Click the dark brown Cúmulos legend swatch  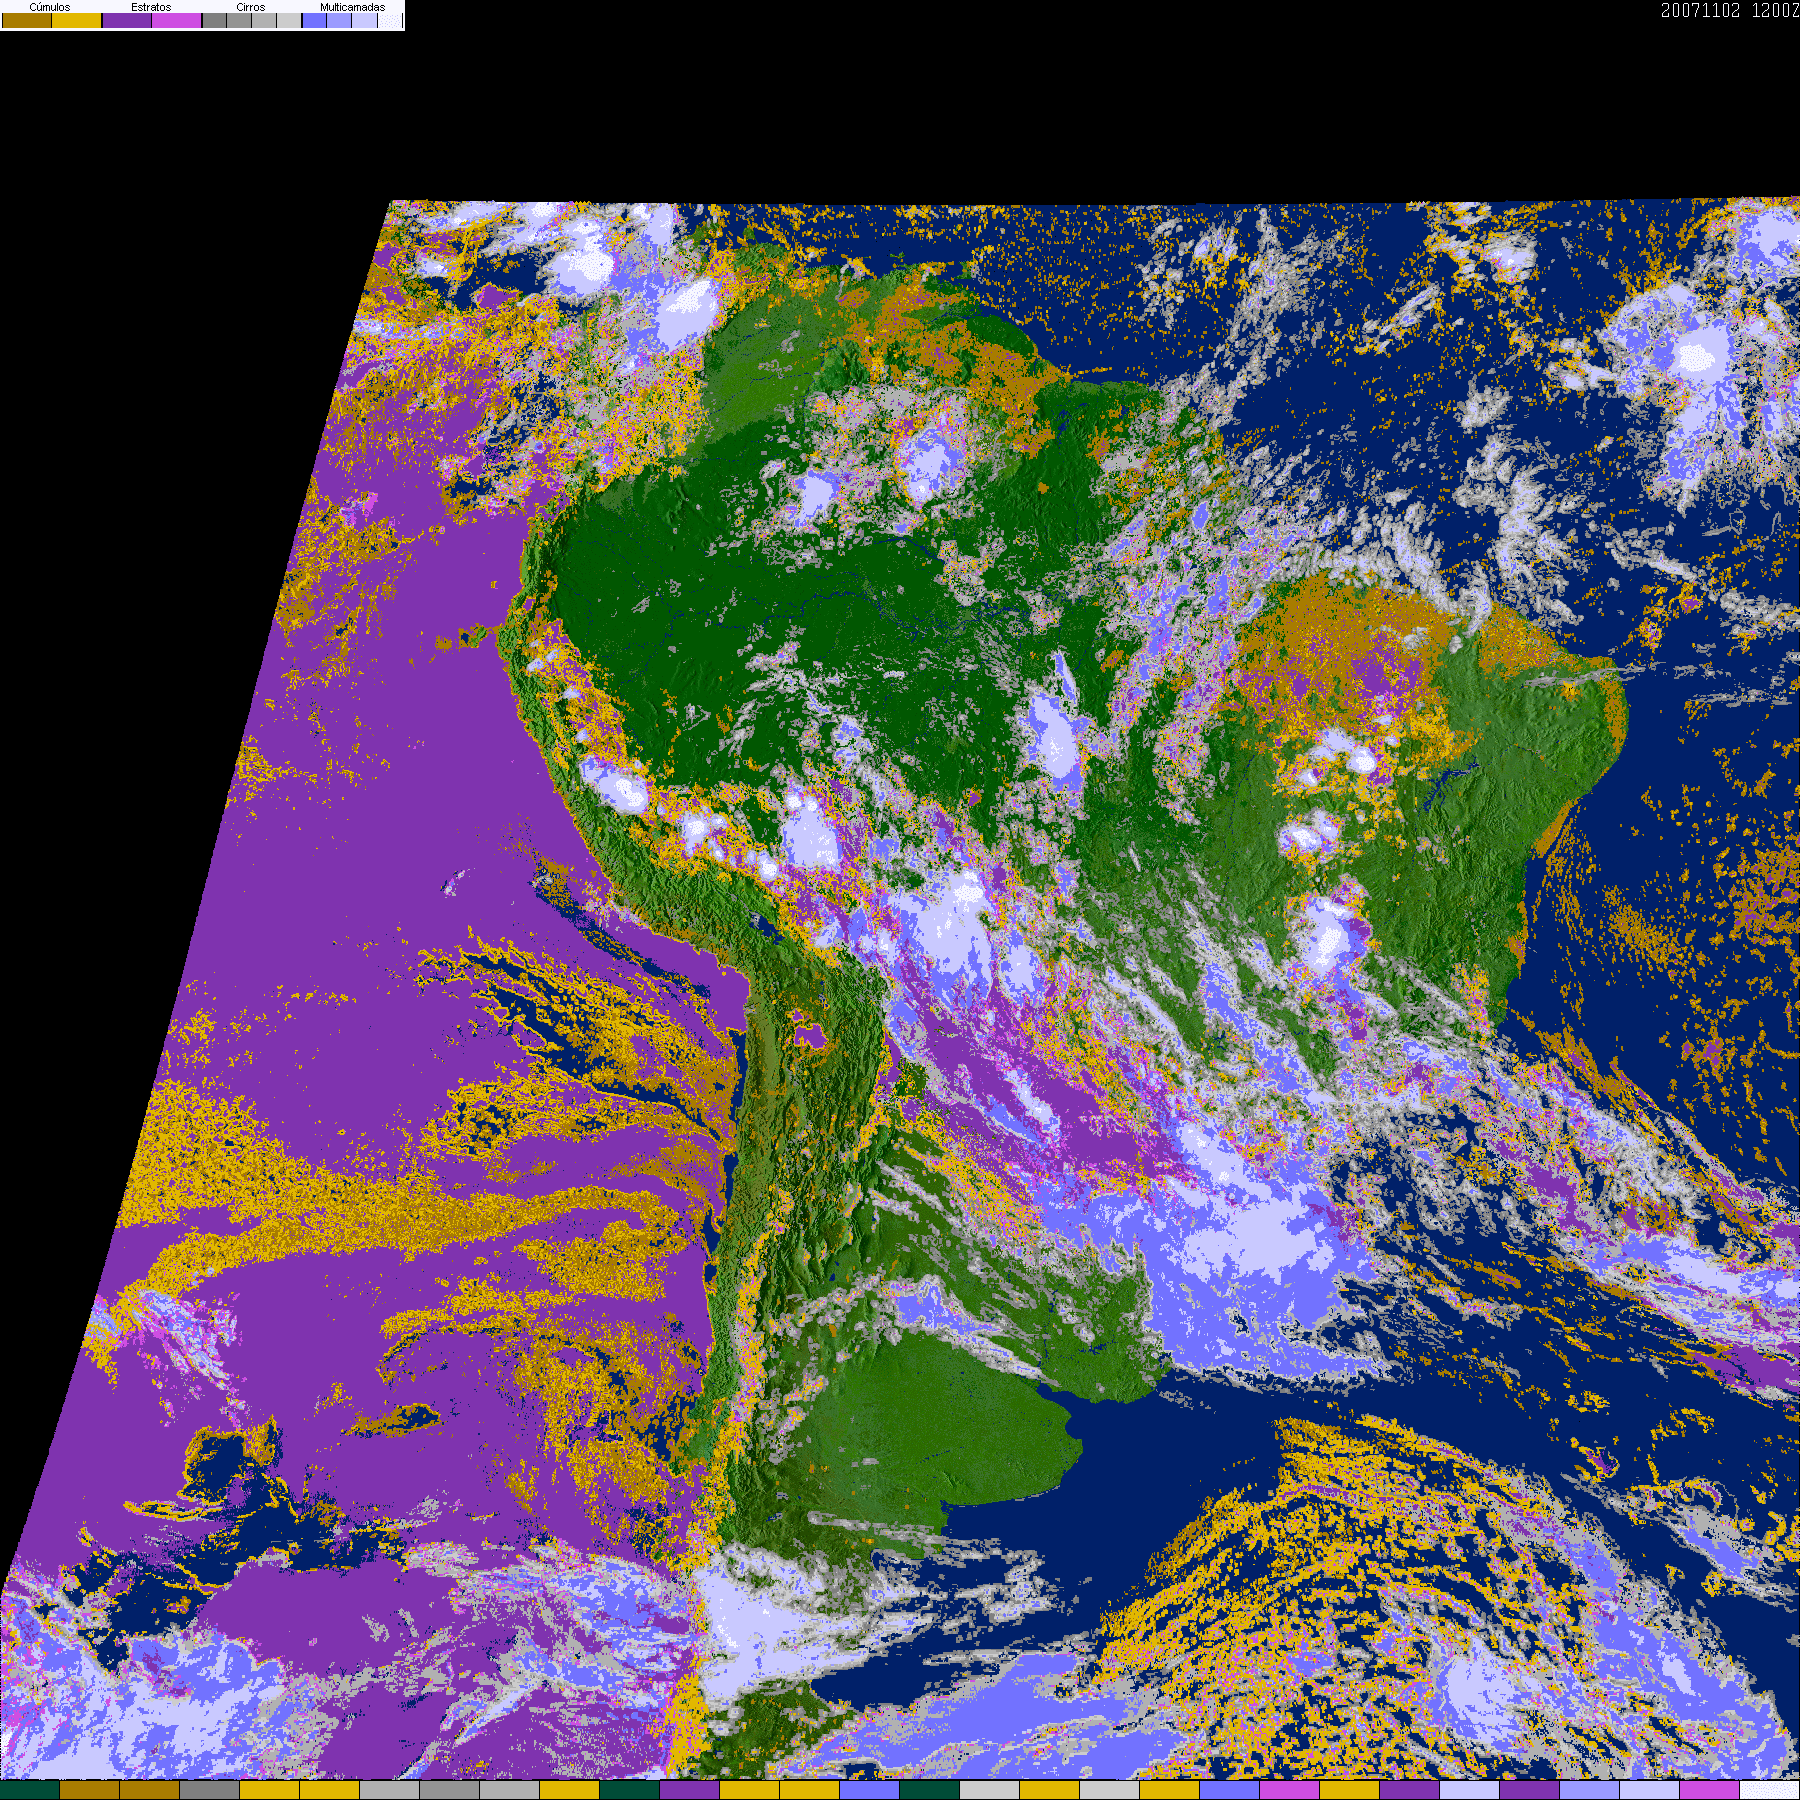[x=27, y=20]
